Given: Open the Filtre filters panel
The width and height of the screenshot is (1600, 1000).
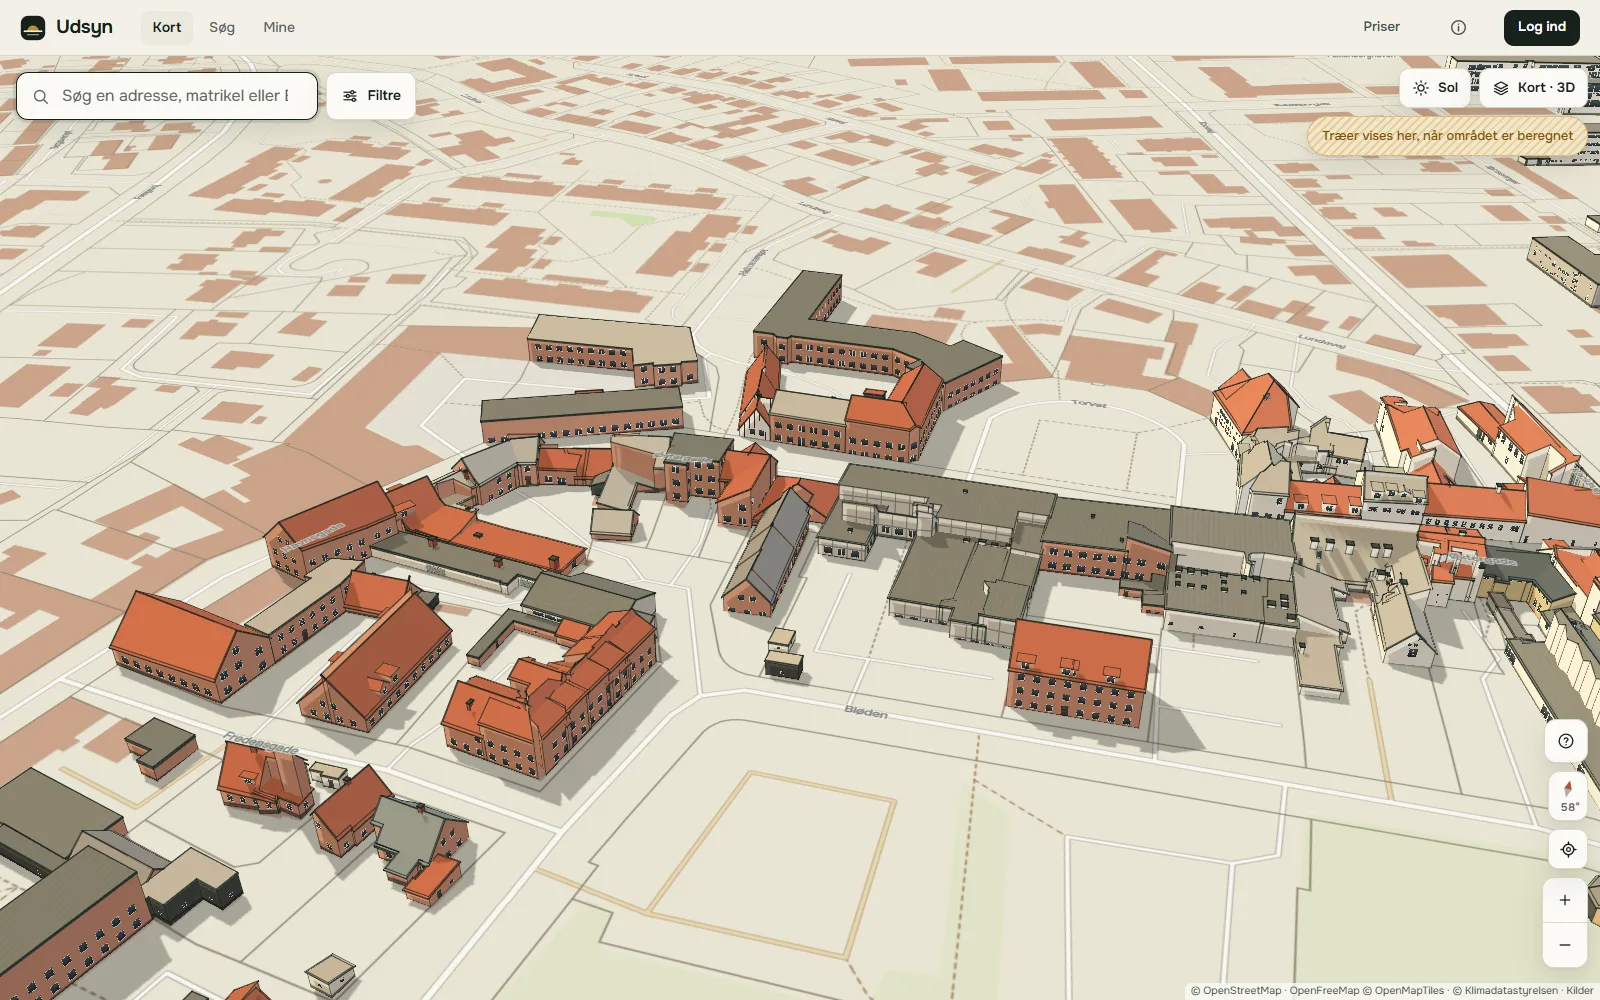Looking at the screenshot, I should (371, 96).
